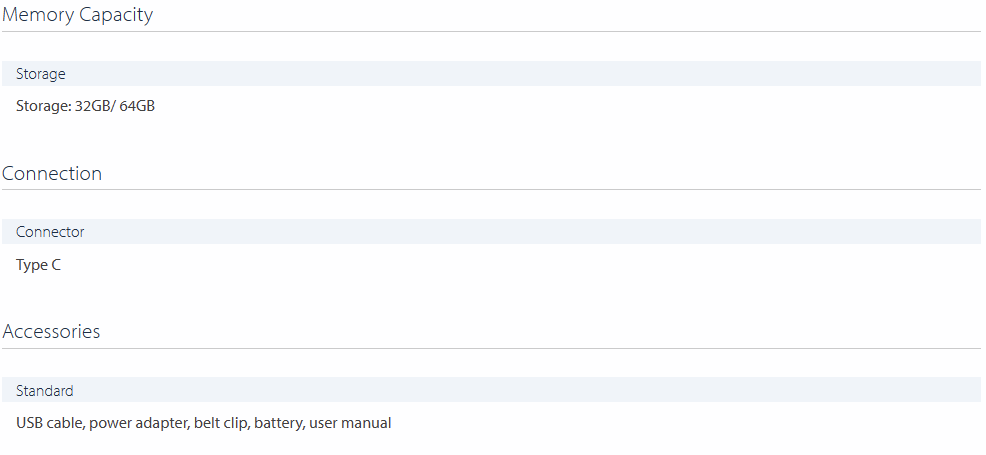This screenshot has height=455, width=986.
Task: Click the 'Storage:' prefix in the value line
Action: pos(43,106)
